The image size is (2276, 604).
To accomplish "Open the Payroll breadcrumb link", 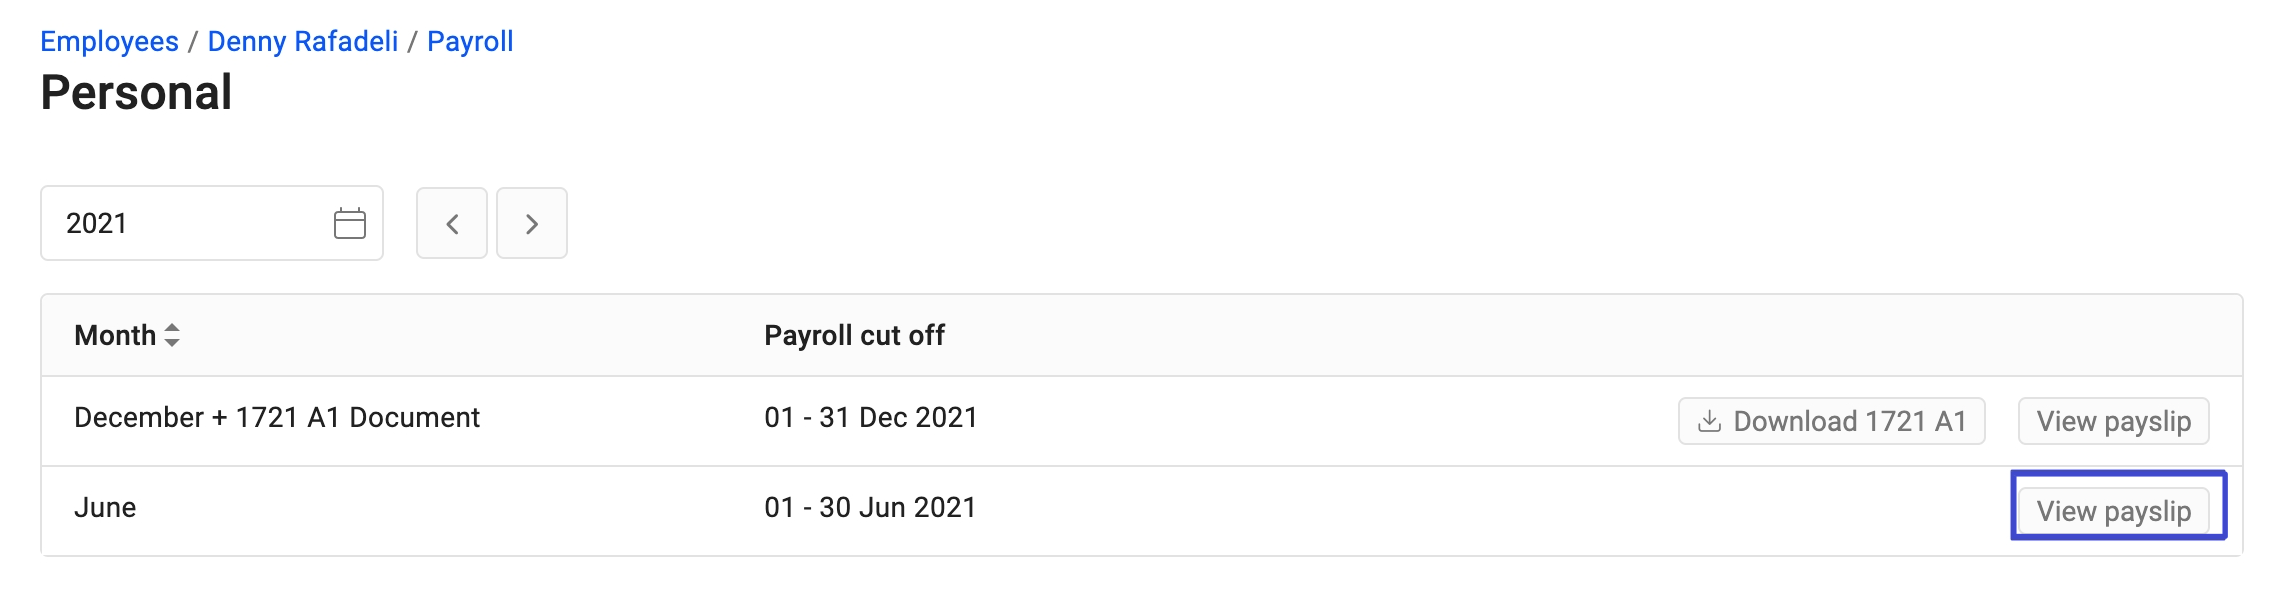I will pos(470,41).
